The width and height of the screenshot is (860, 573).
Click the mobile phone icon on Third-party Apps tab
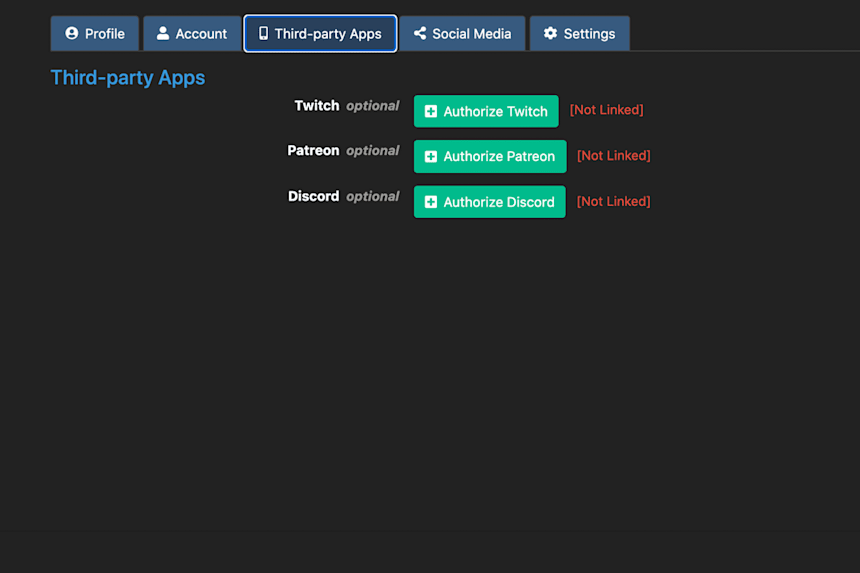pos(264,33)
